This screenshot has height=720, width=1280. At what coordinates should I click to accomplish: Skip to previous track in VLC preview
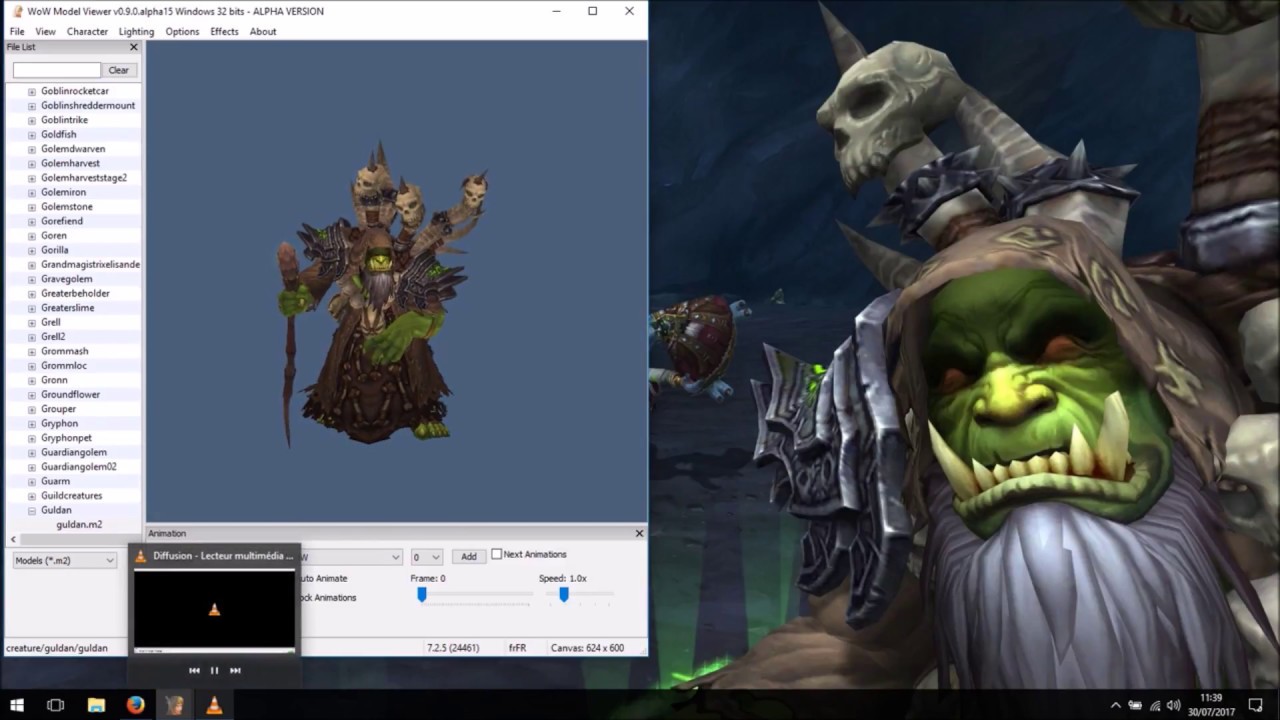coord(194,670)
